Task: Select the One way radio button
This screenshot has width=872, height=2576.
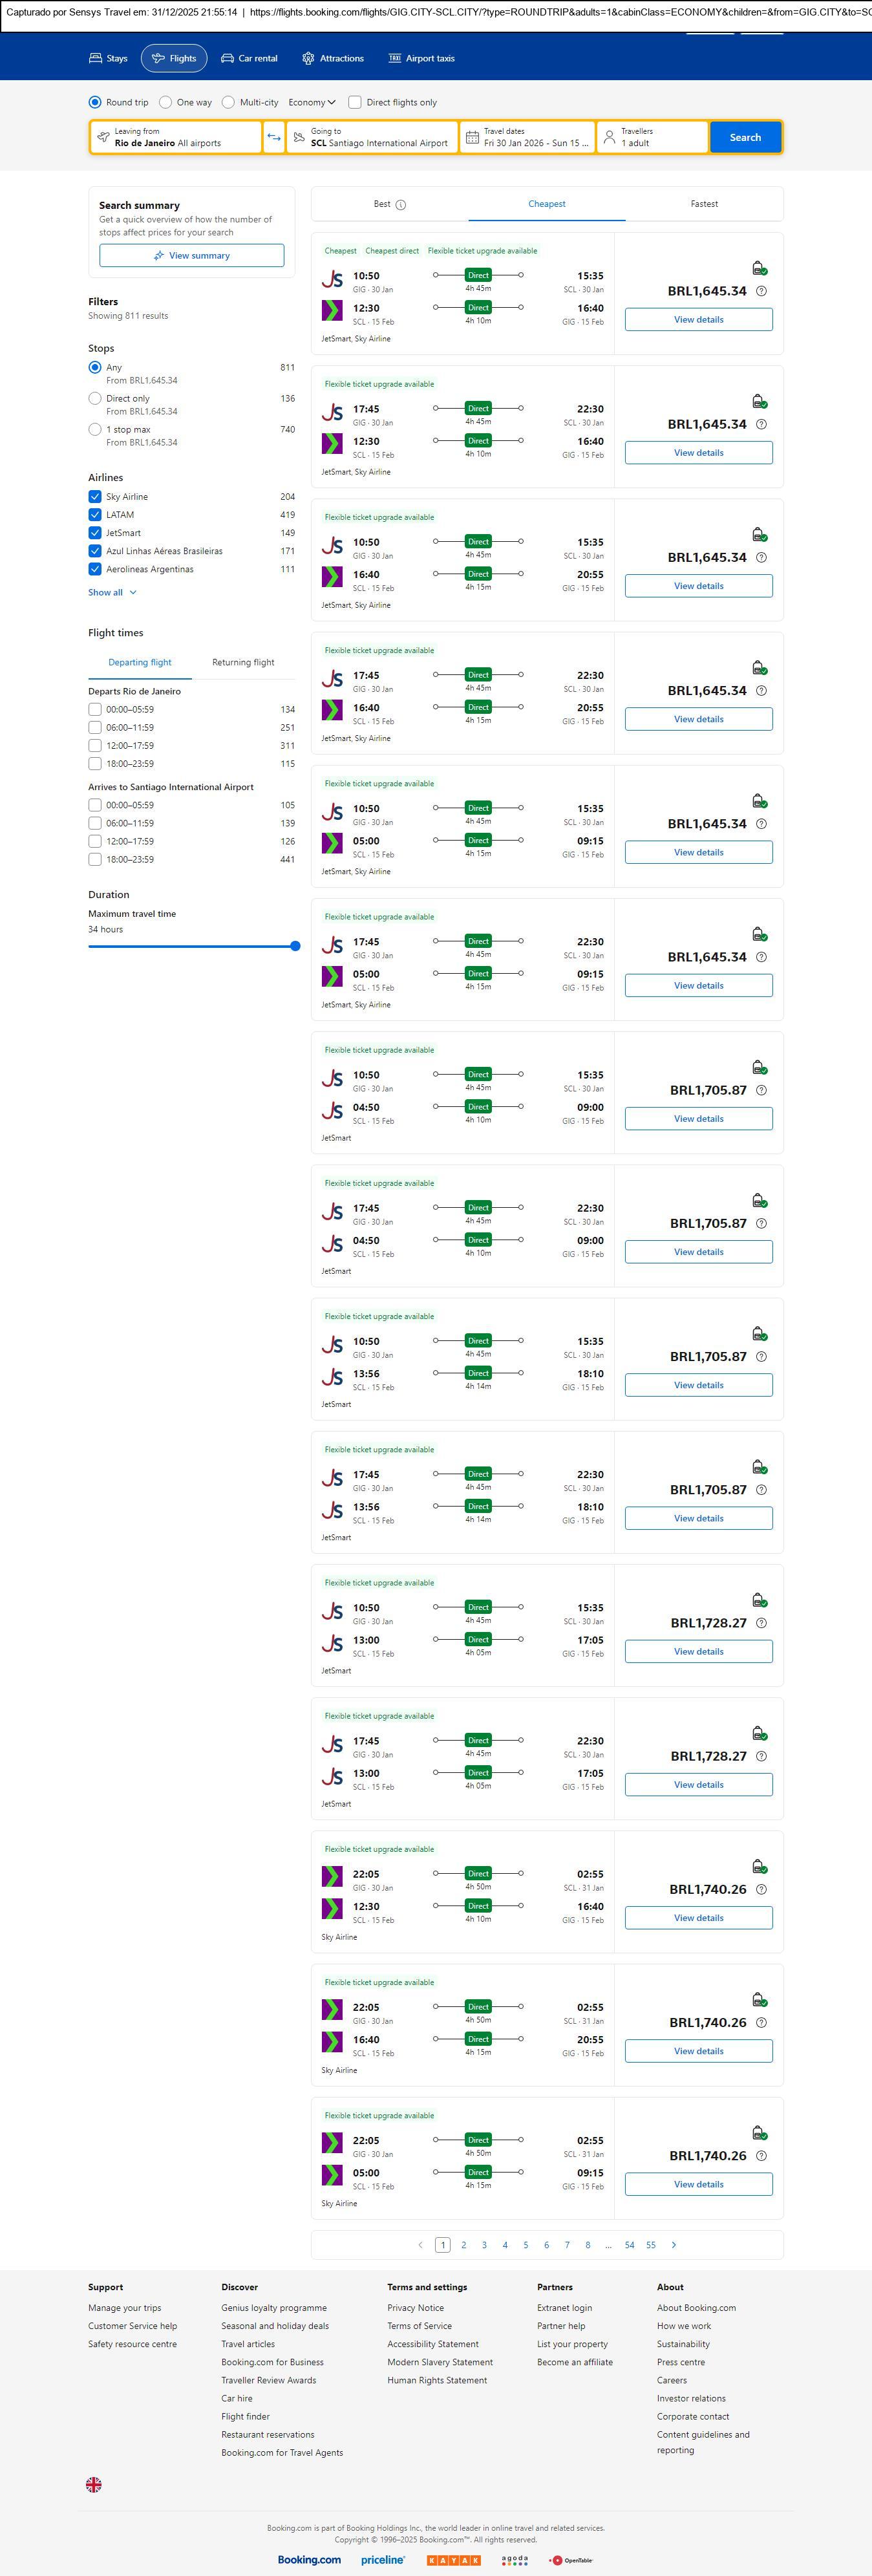Action: click(x=166, y=102)
